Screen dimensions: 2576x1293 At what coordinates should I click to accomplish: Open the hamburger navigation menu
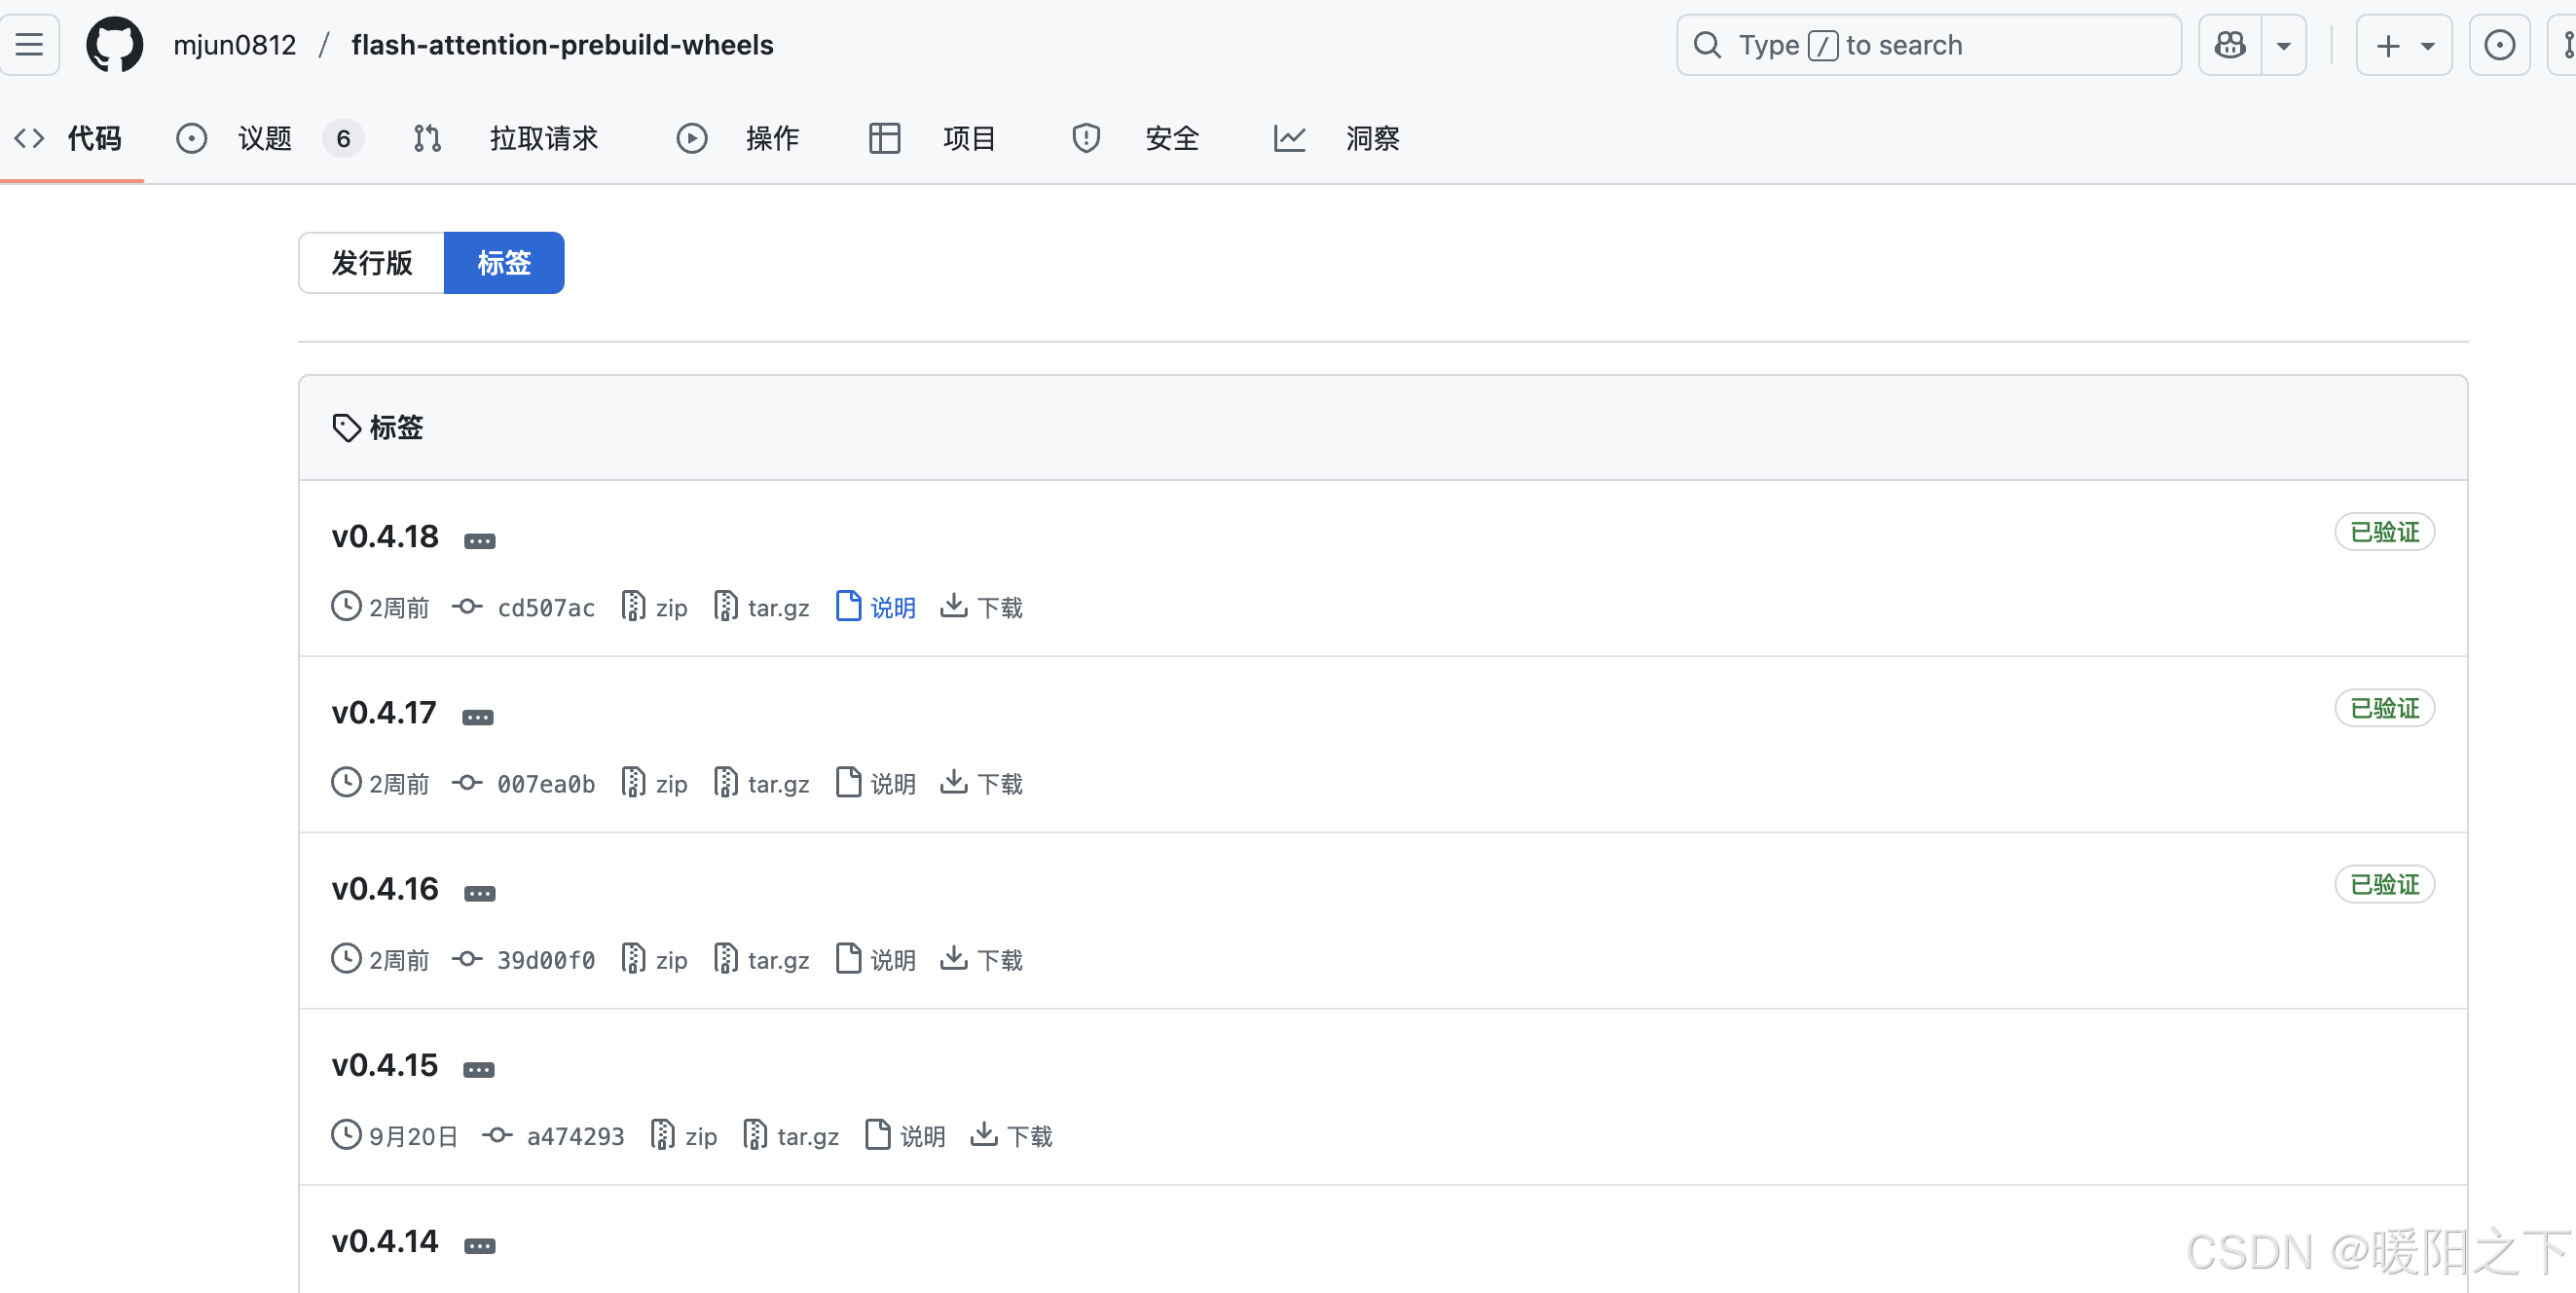(x=29, y=45)
